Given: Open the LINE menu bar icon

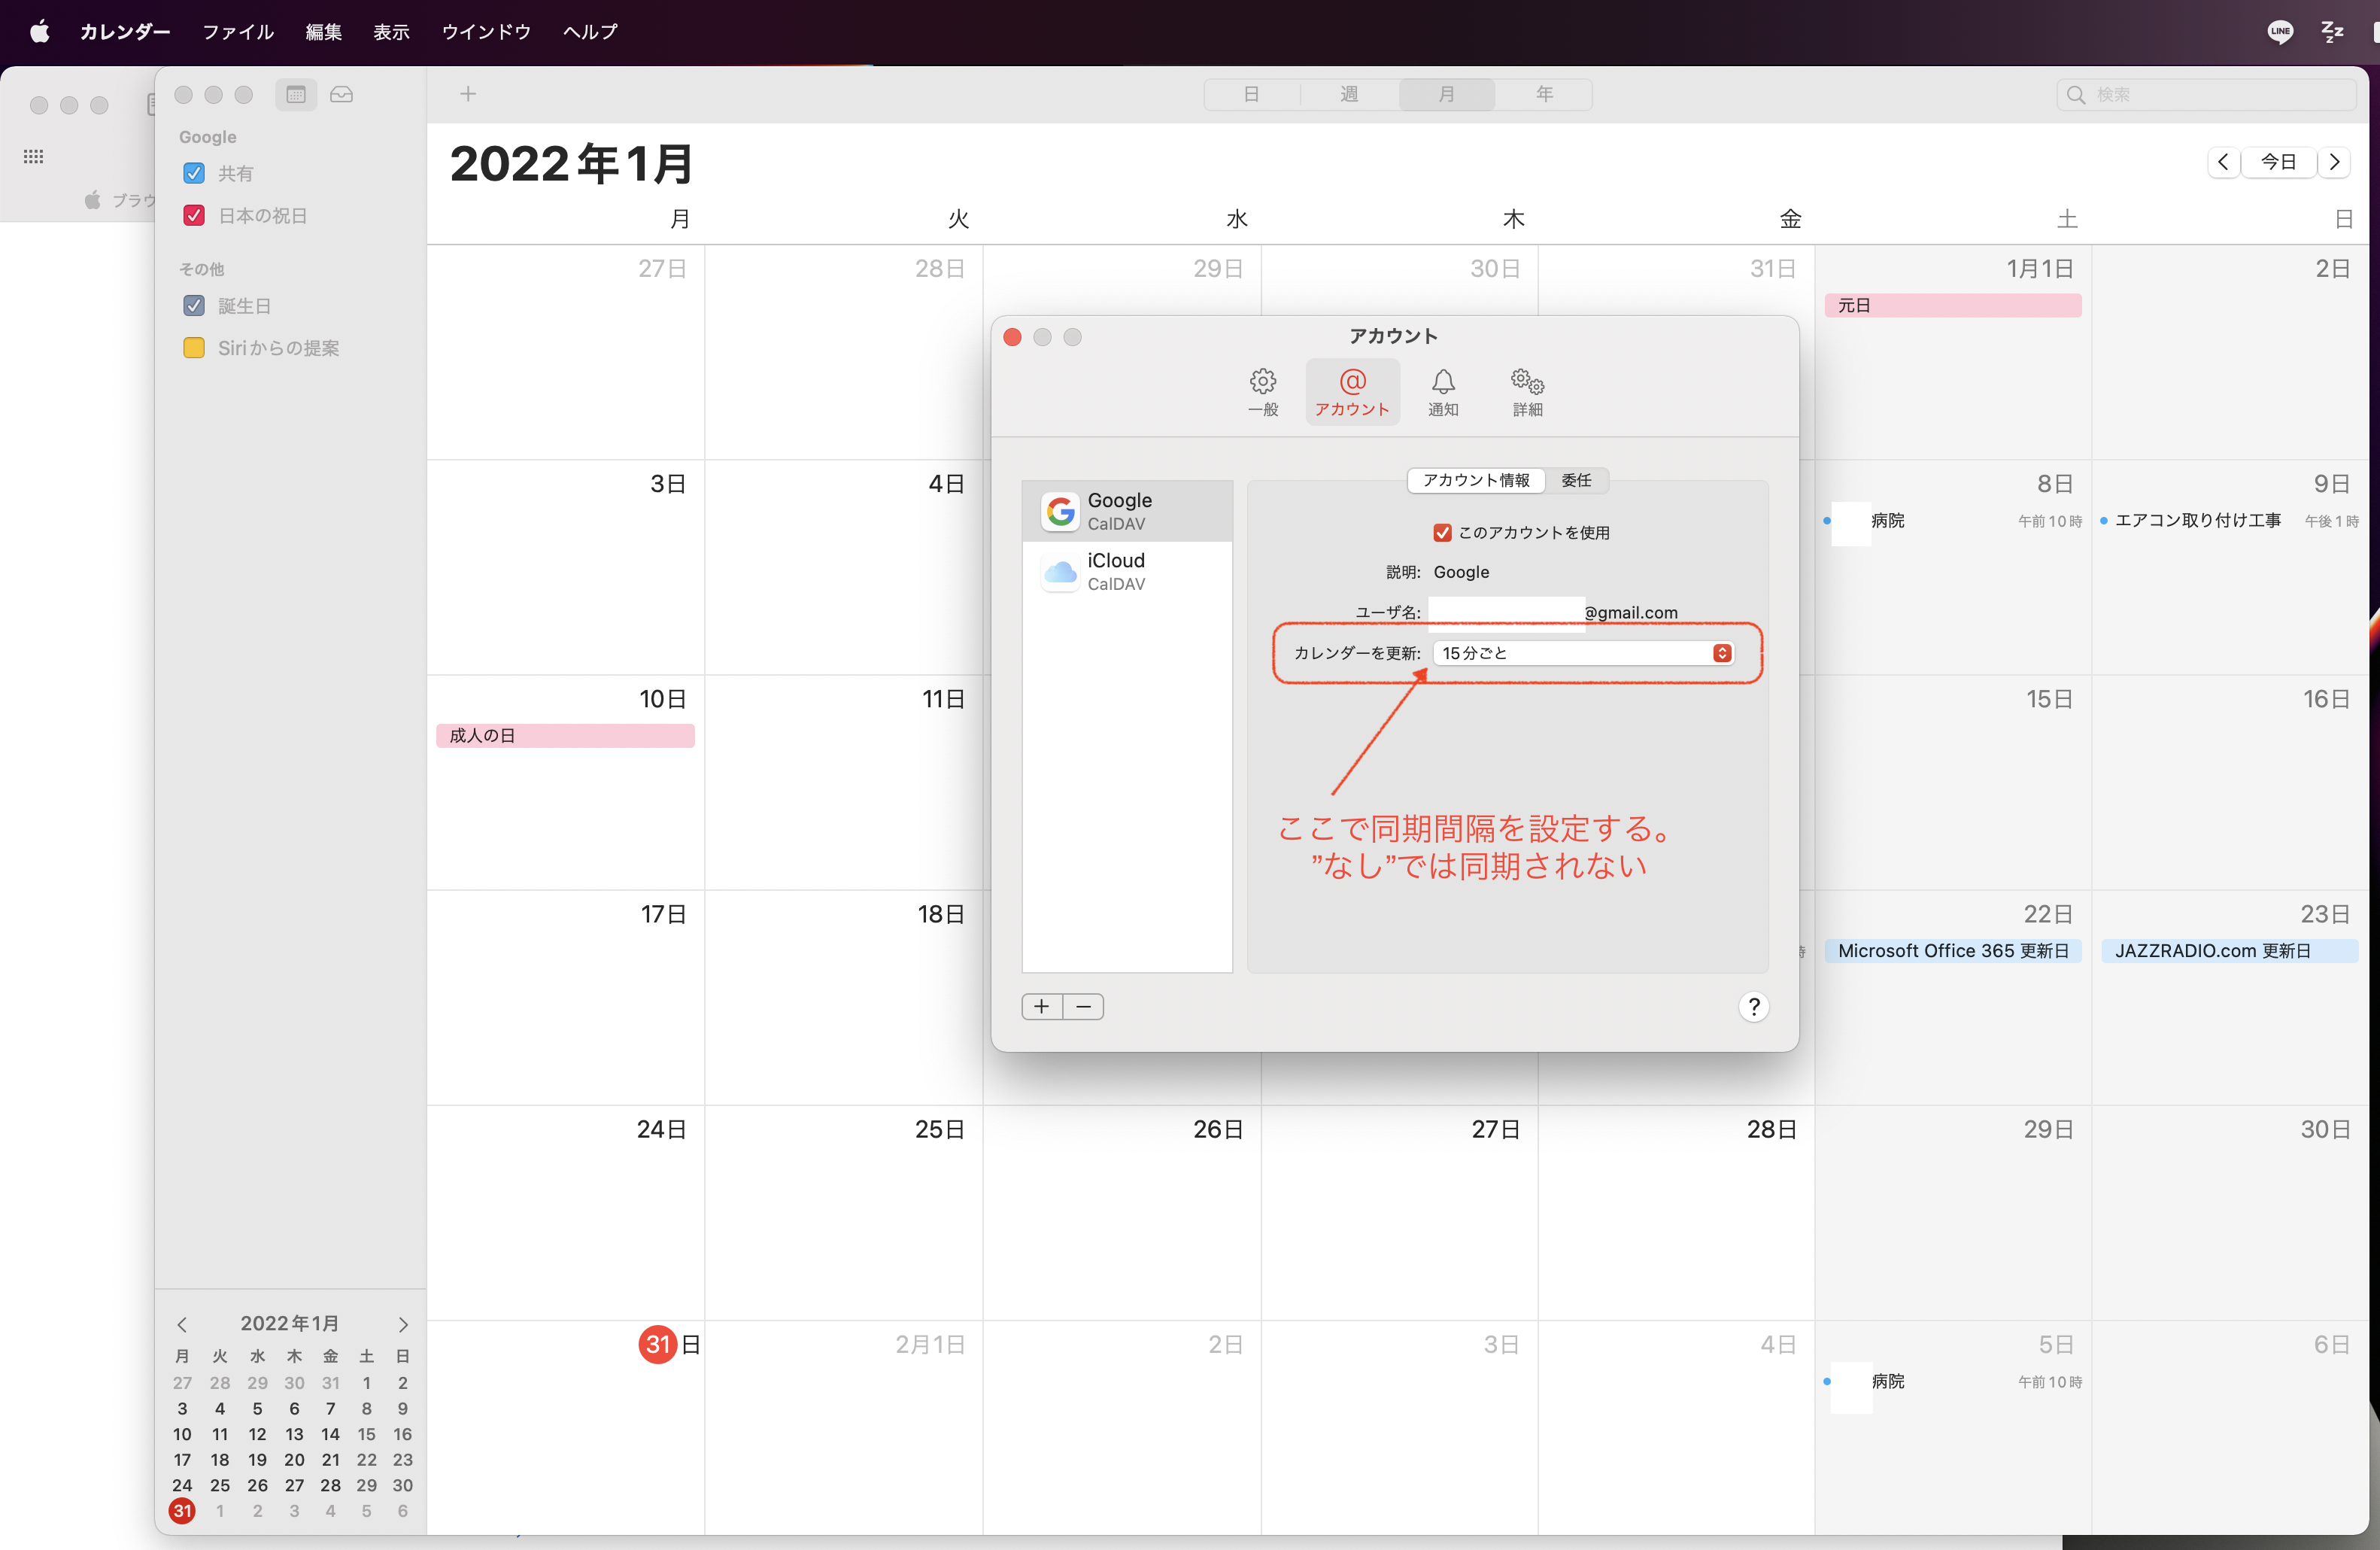Looking at the screenshot, I should tap(2280, 31).
